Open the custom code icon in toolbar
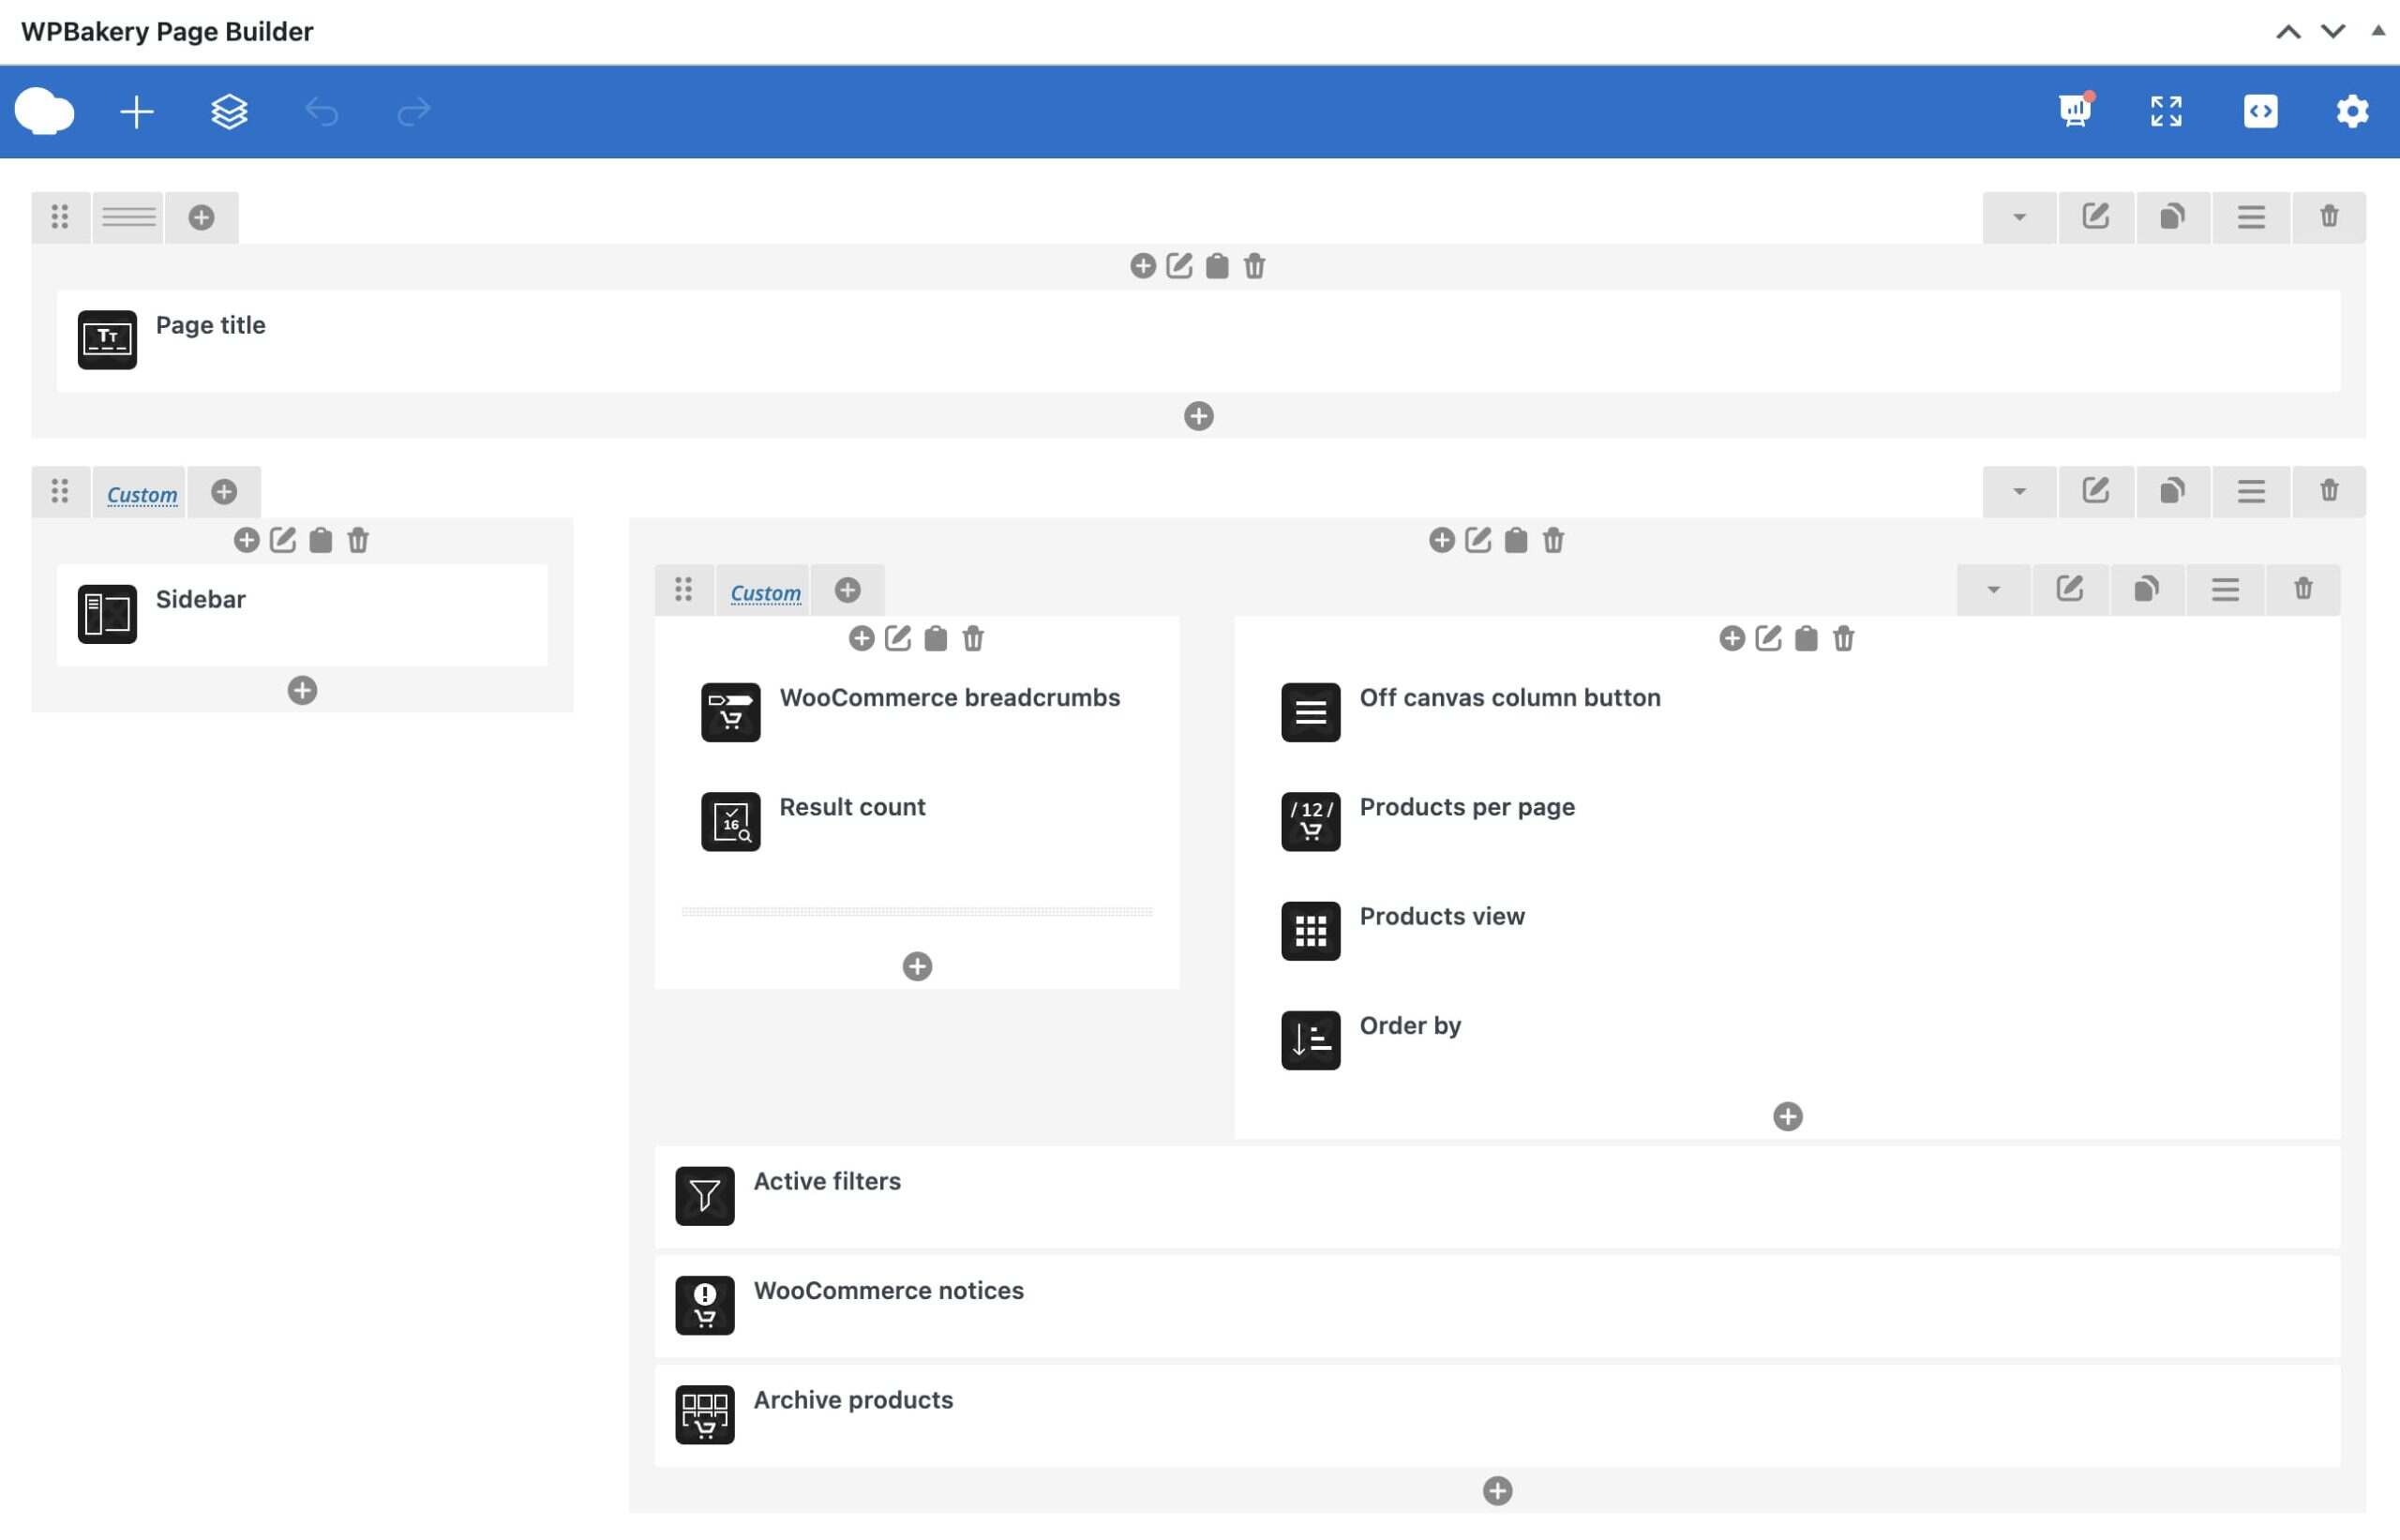The width and height of the screenshot is (2400, 1540). (2260, 111)
